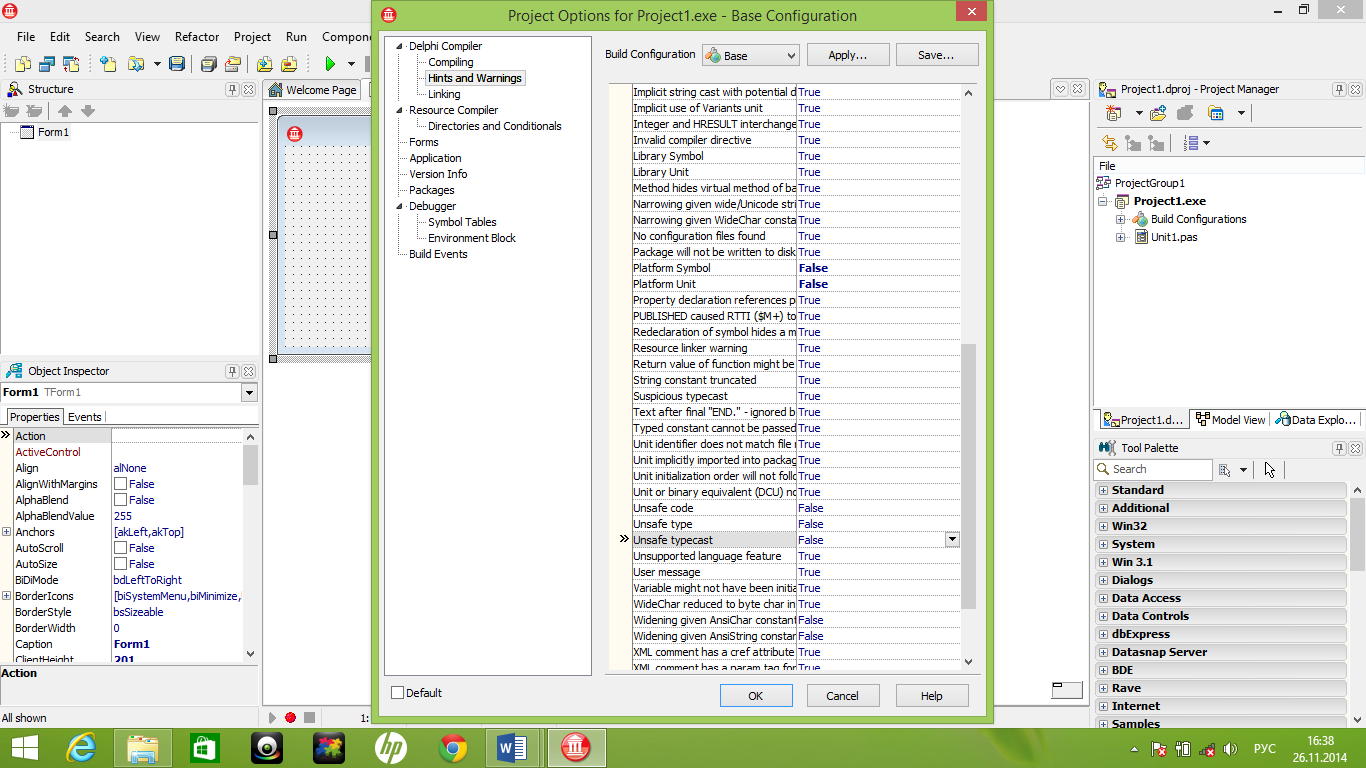Open Microsoft Word from taskbar
Viewport: 1366px width, 768px height.
[512, 747]
